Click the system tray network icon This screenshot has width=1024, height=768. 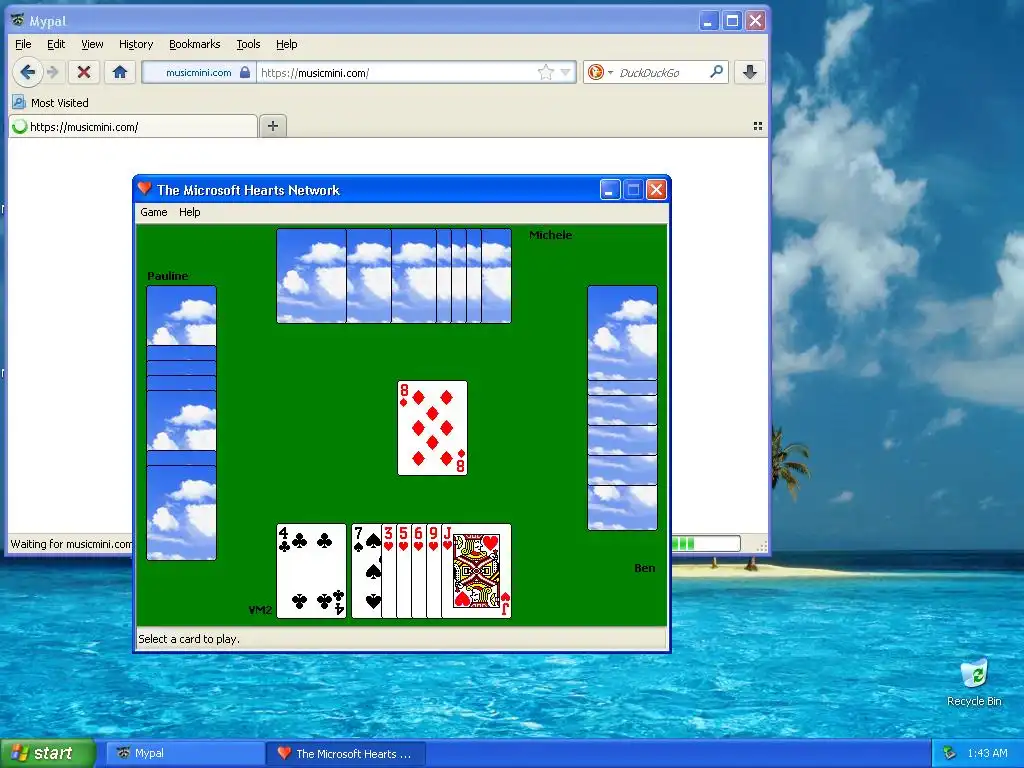tap(950, 754)
